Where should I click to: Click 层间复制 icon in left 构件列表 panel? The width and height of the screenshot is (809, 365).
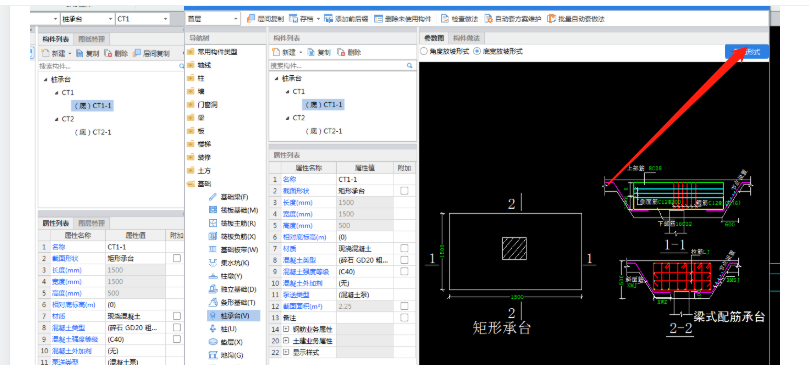point(137,53)
